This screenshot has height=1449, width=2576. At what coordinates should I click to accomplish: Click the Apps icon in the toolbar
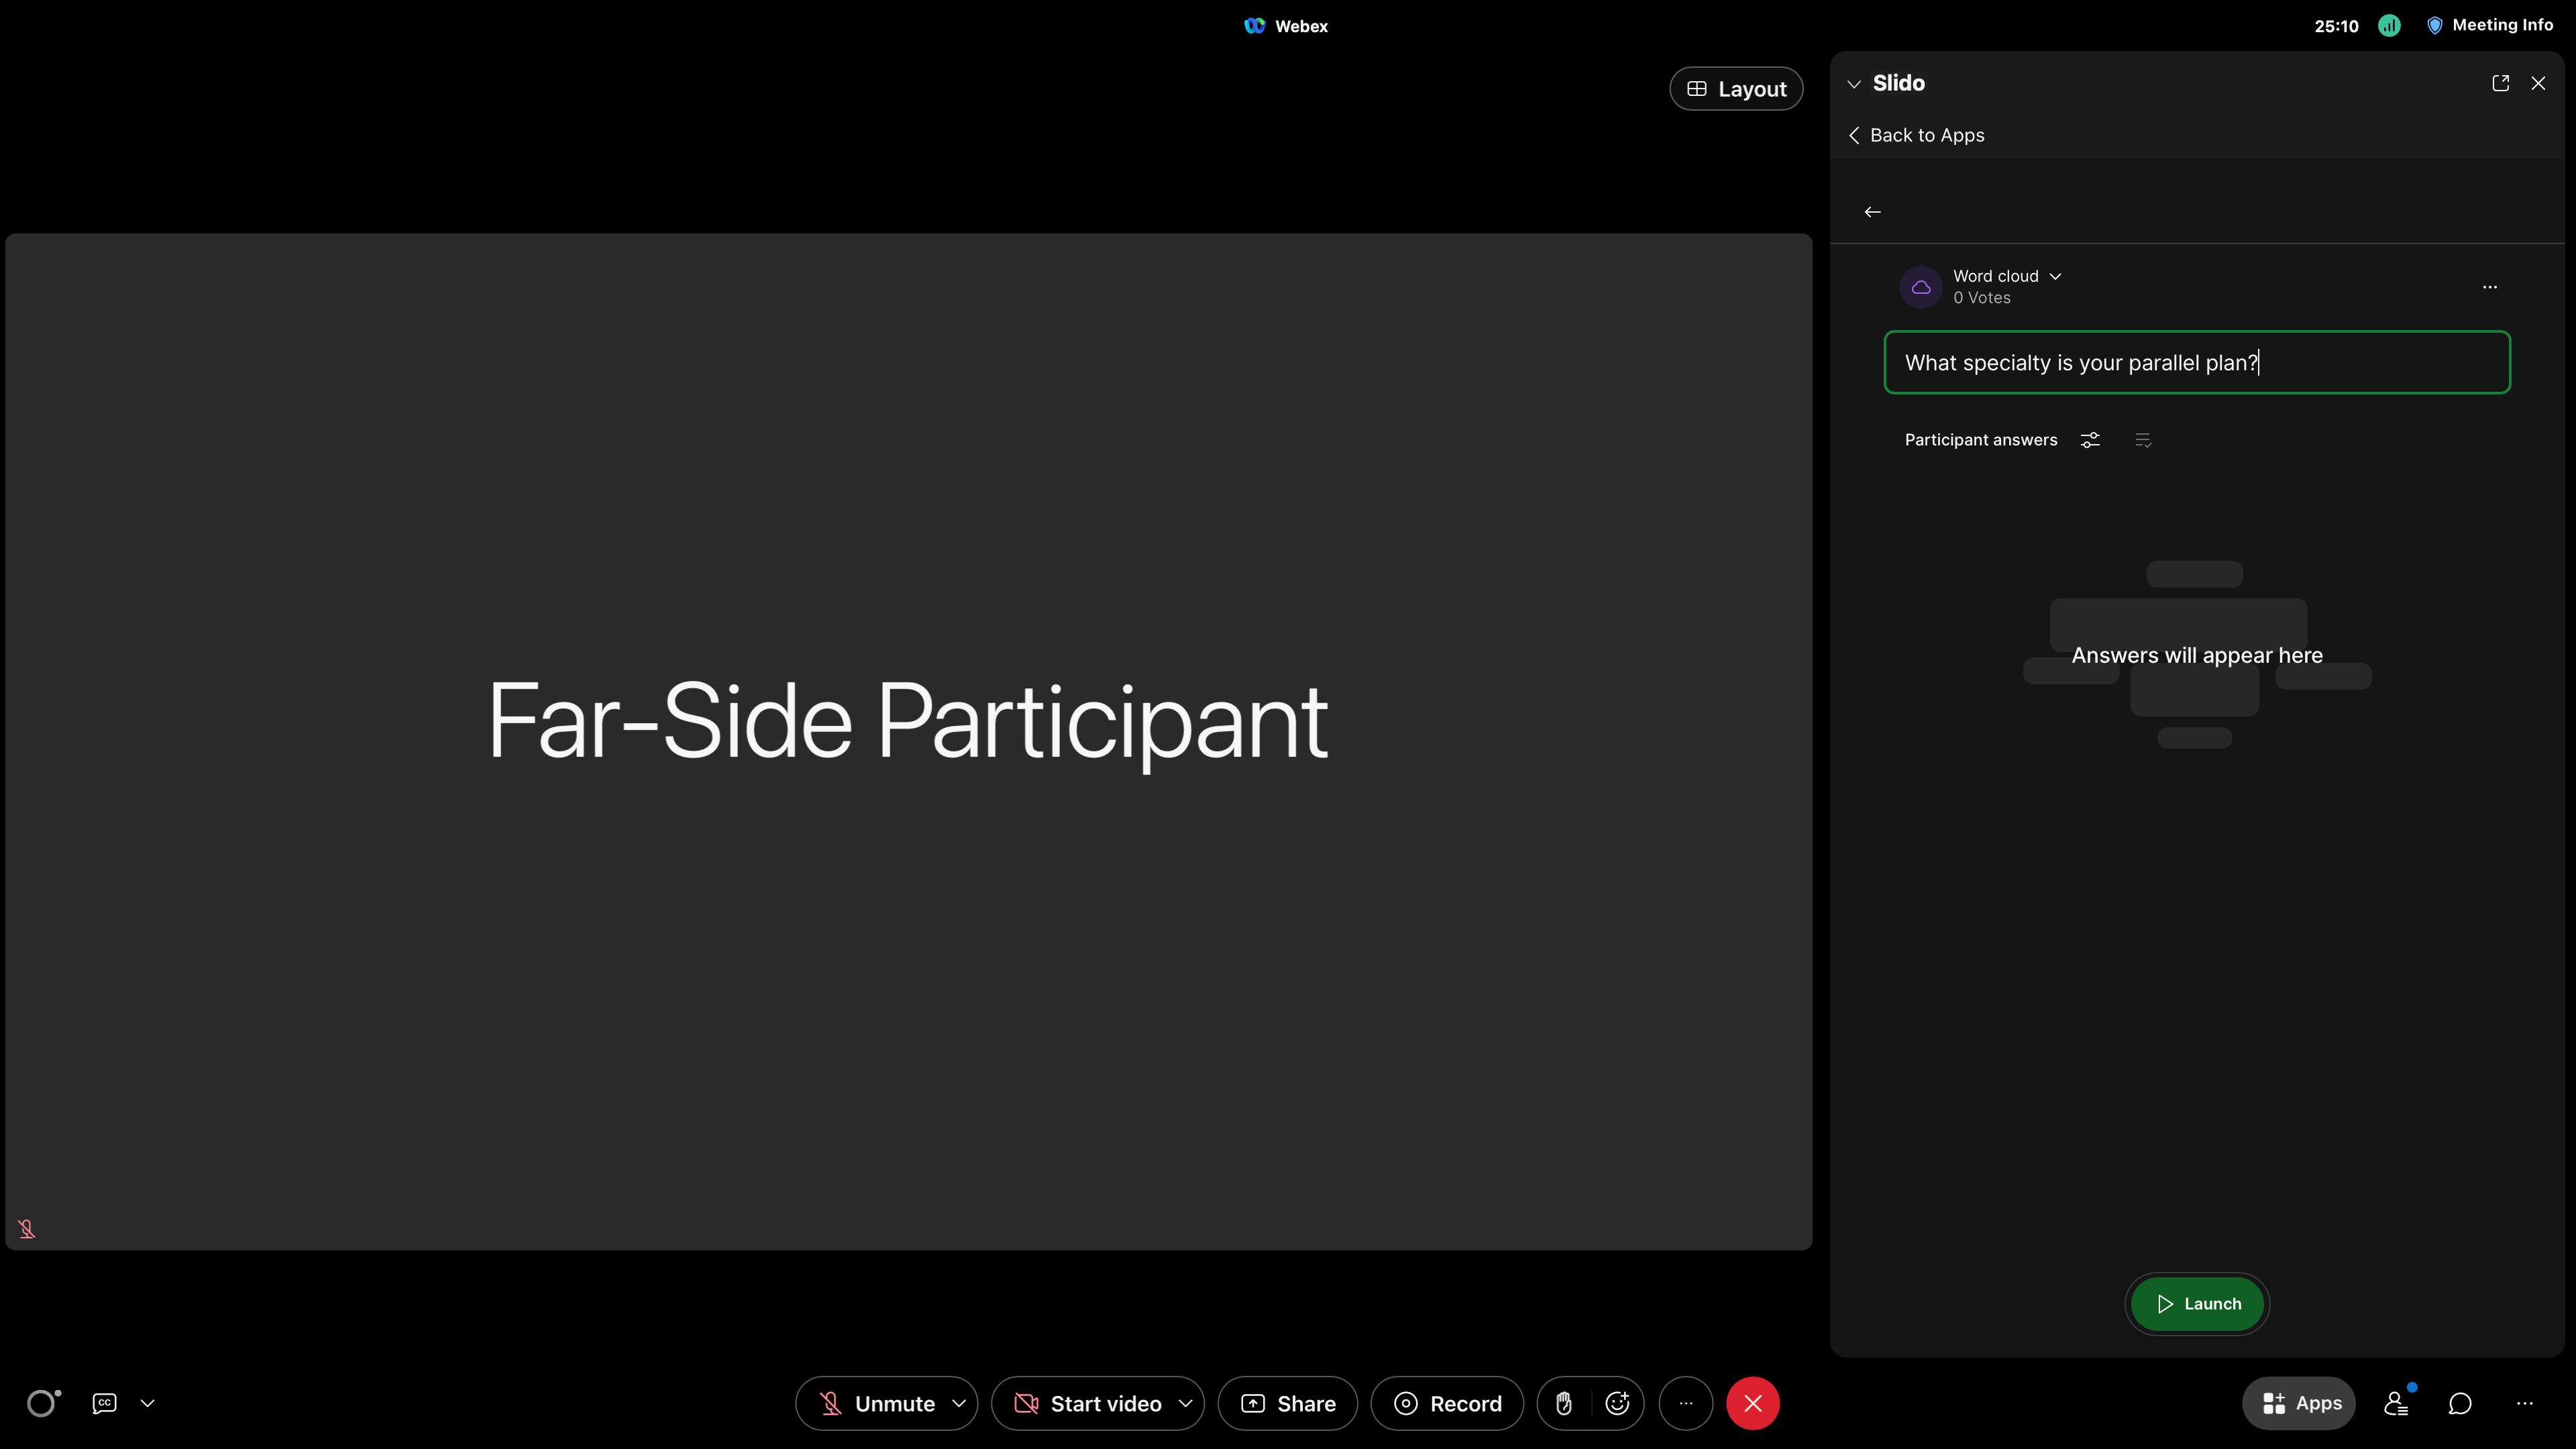(2299, 1403)
